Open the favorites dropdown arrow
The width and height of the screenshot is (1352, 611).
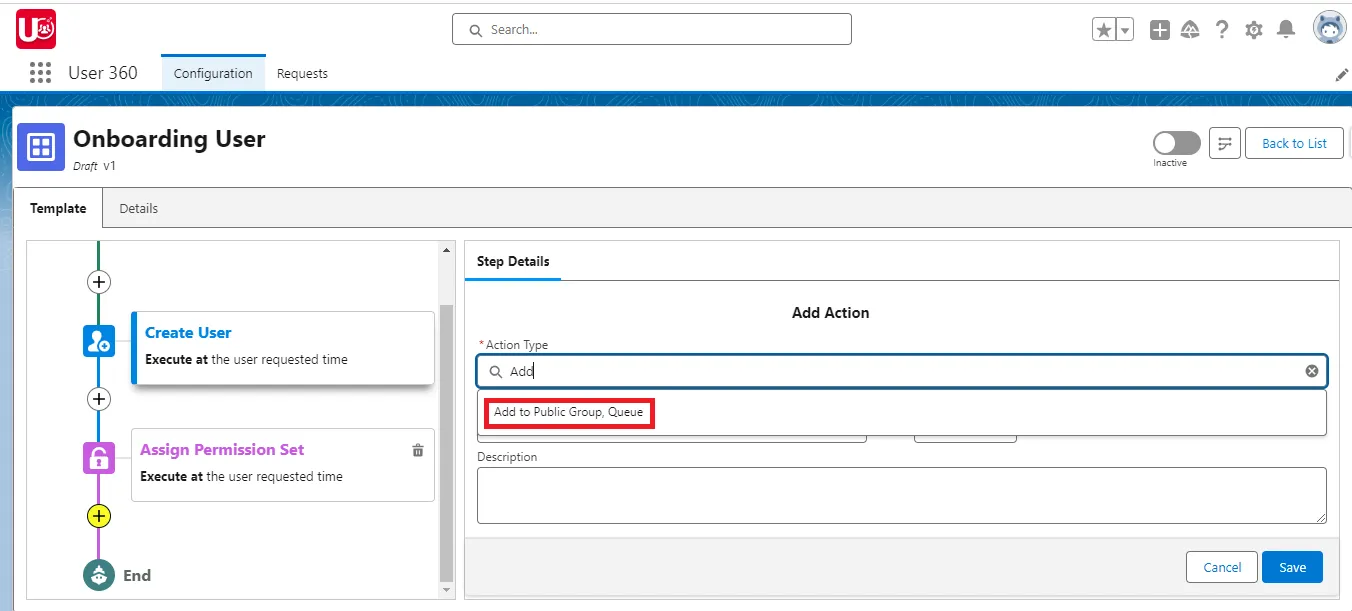pos(1123,29)
